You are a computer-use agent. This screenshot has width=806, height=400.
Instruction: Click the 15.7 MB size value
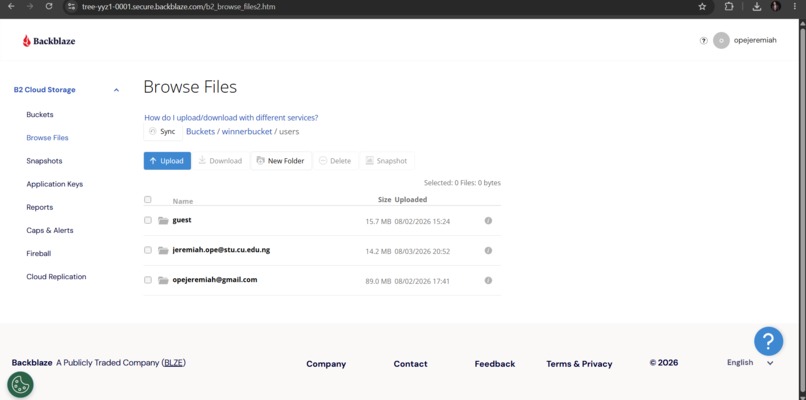click(x=378, y=222)
